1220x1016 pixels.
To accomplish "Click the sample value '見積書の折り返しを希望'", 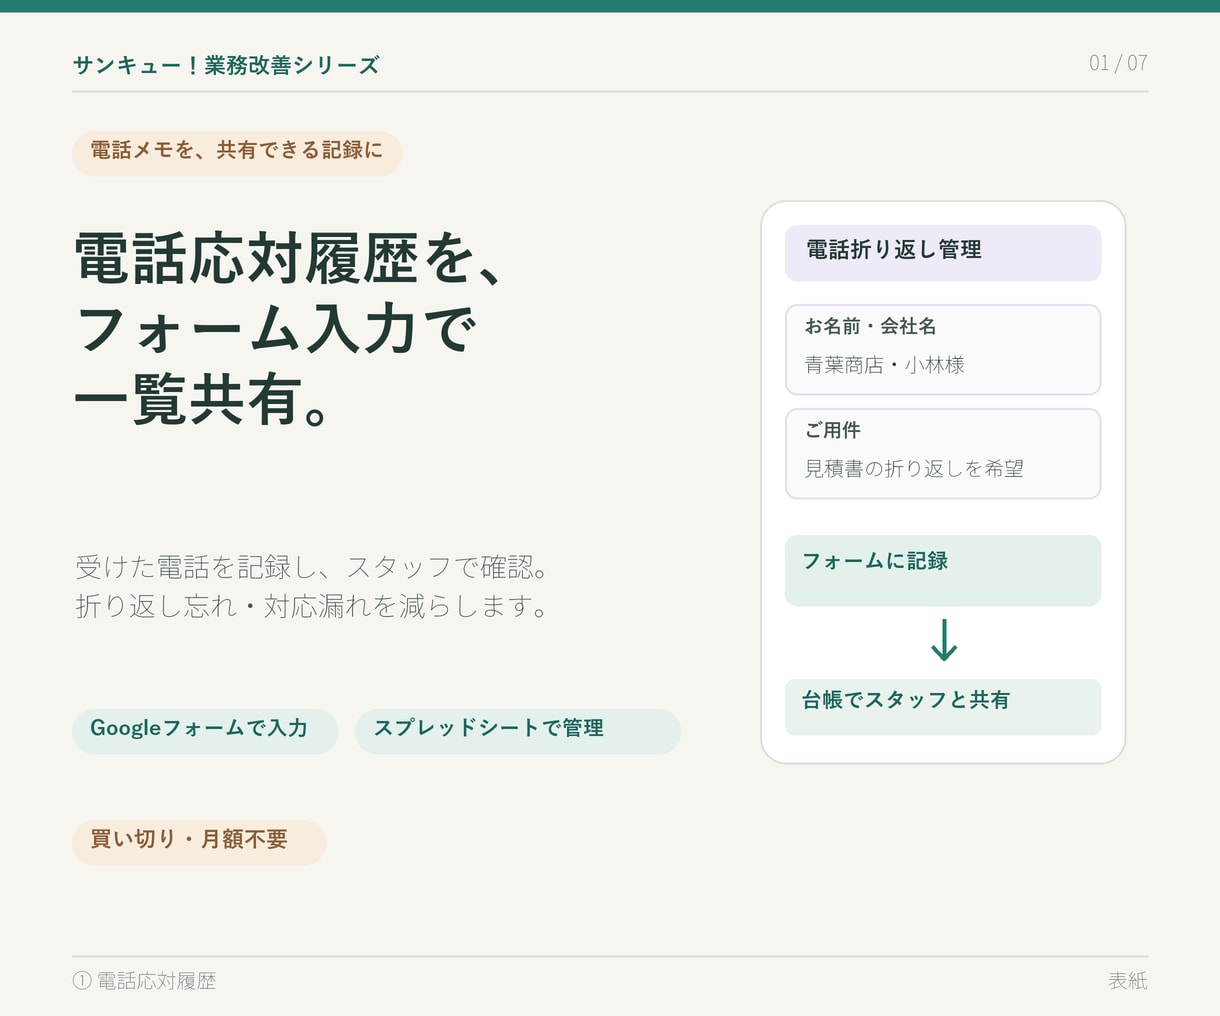I will pyautogui.click(x=914, y=468).
